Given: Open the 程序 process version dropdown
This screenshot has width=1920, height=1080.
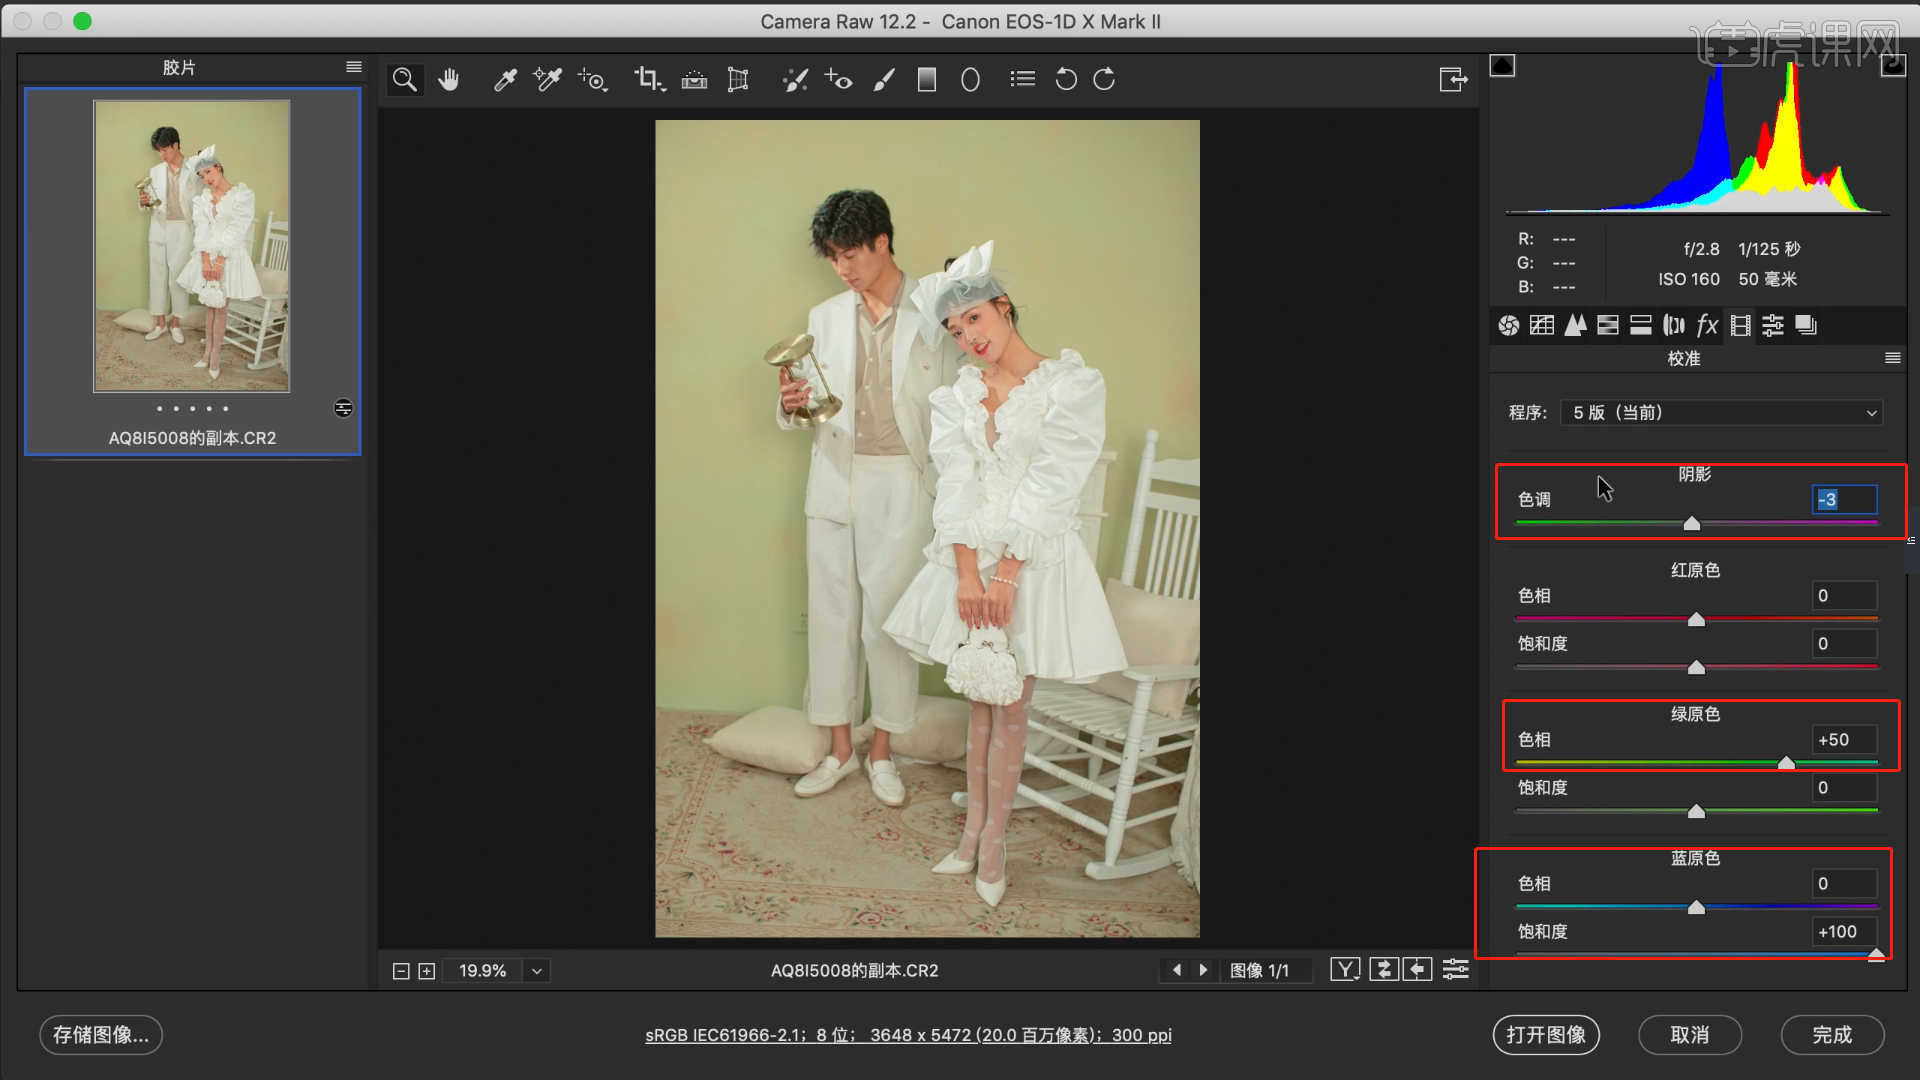Looking at the screenshot, I should tap(1722, 413).
